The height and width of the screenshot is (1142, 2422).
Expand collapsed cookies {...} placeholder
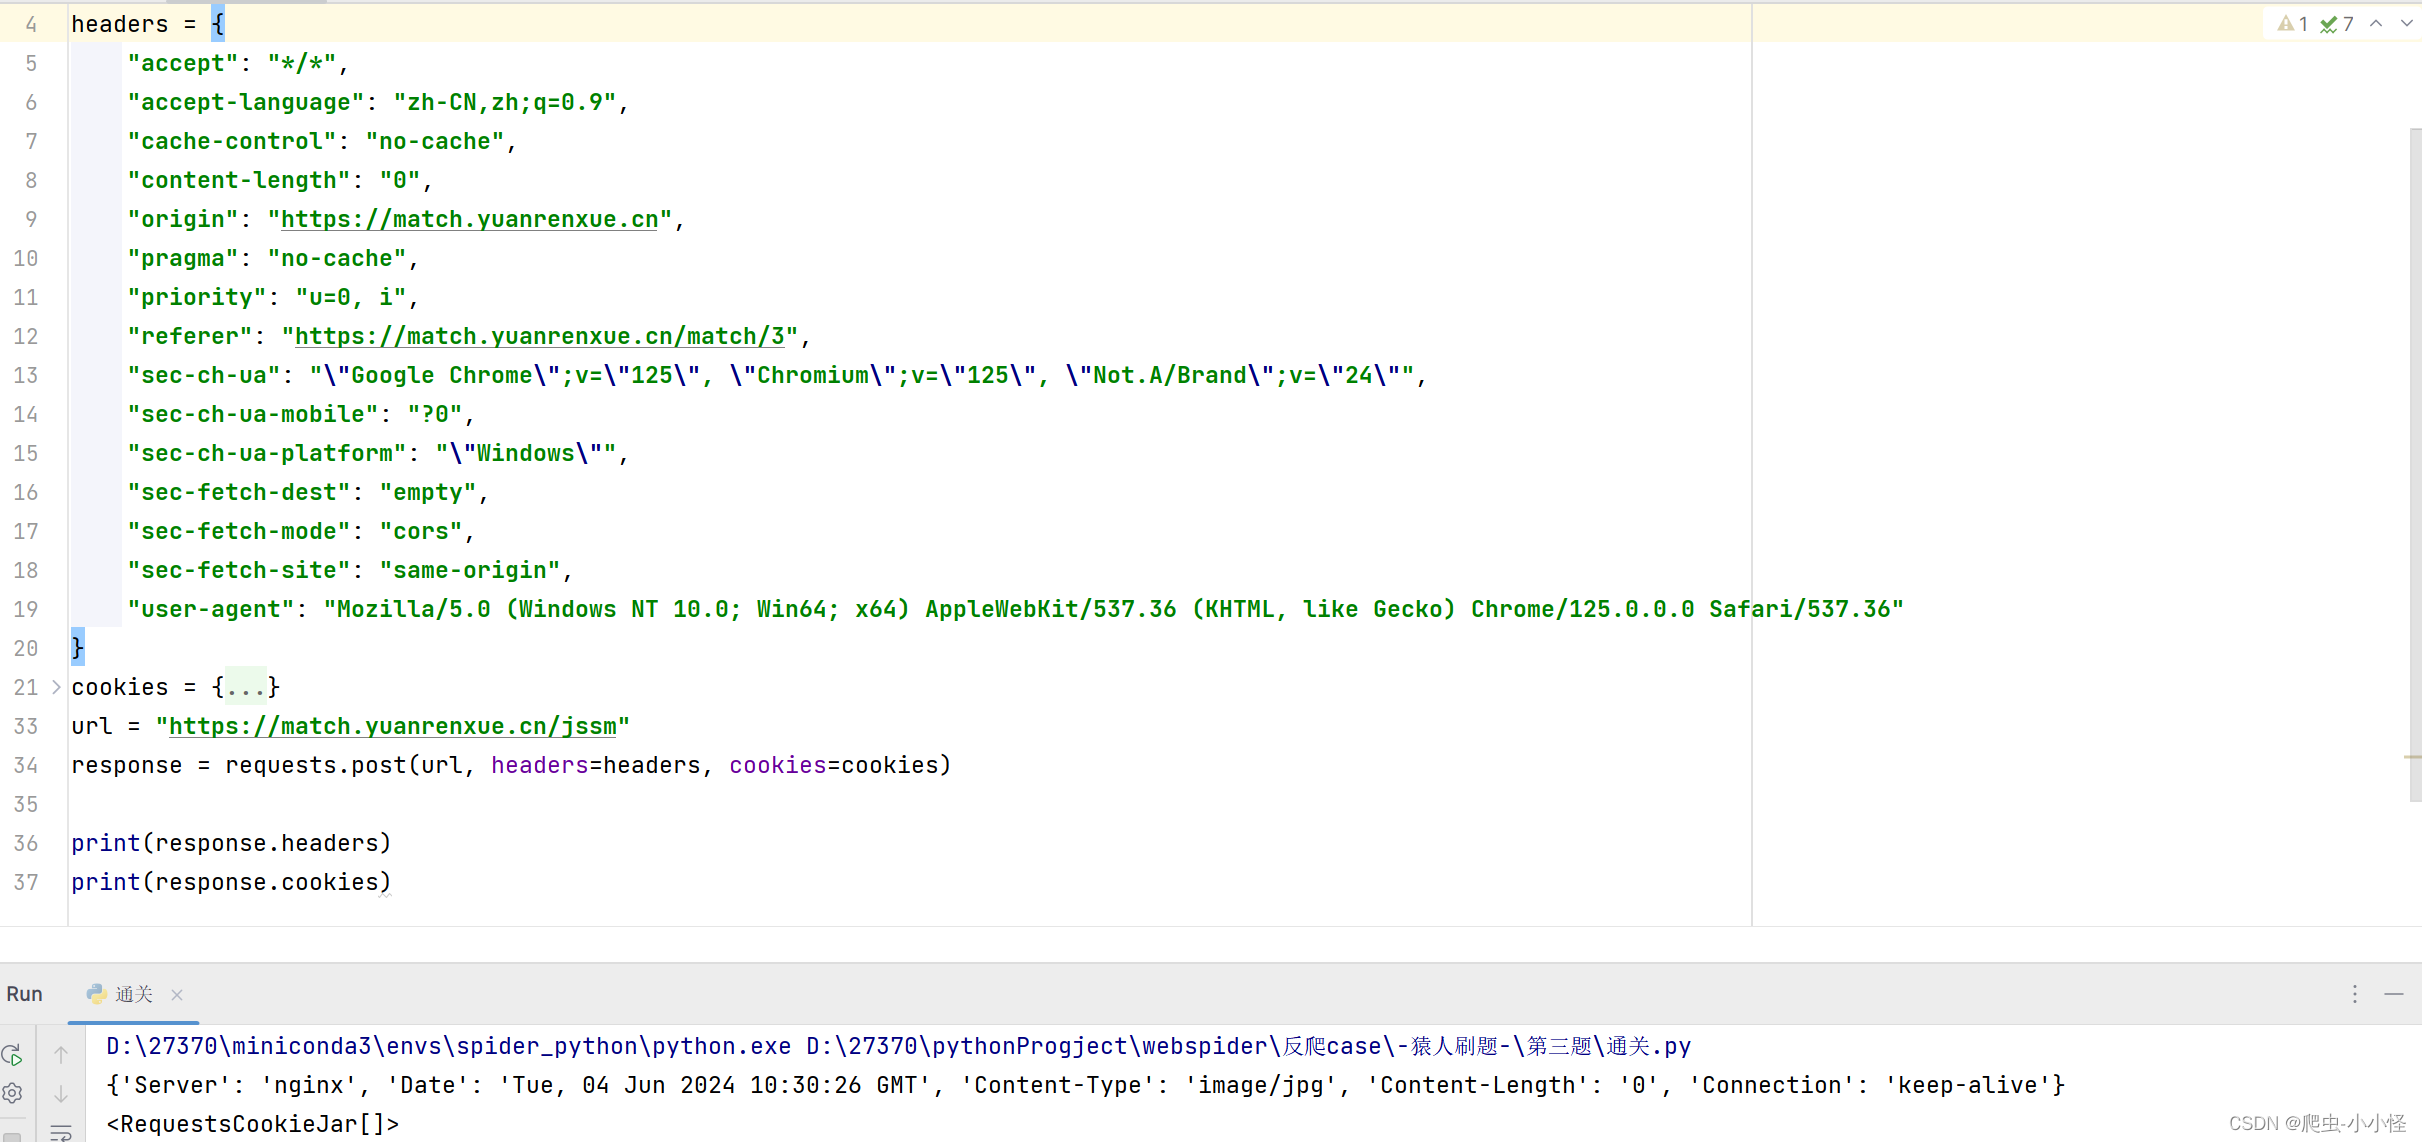[246, 687]
